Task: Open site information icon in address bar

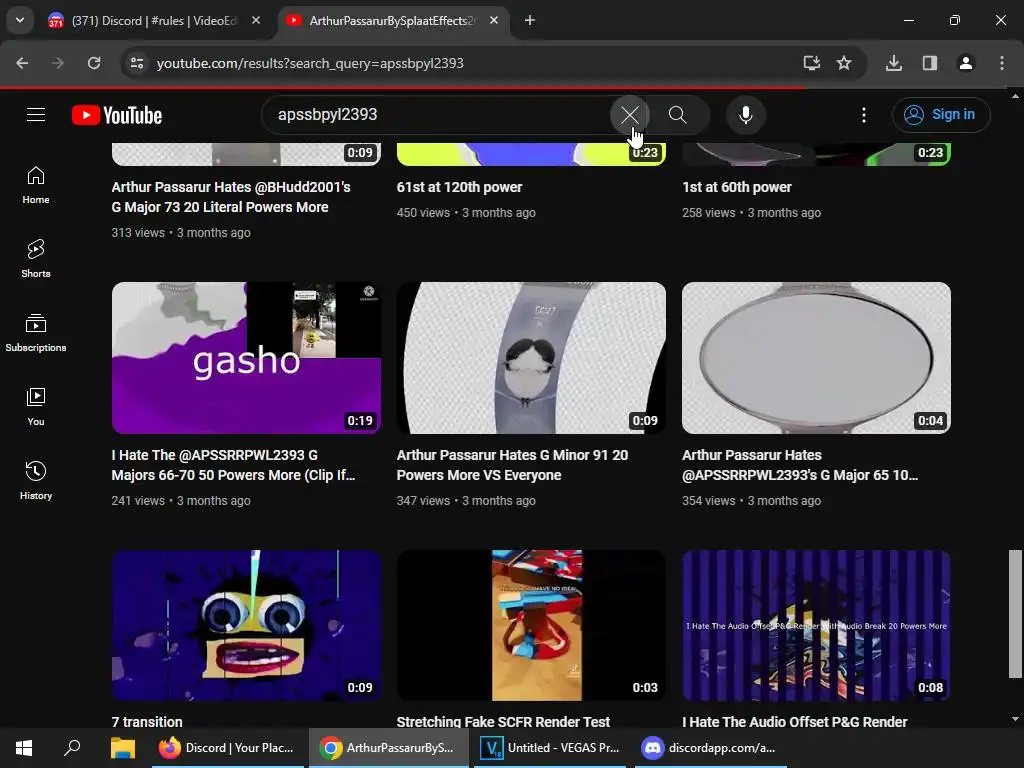Action: click(136, 63)
